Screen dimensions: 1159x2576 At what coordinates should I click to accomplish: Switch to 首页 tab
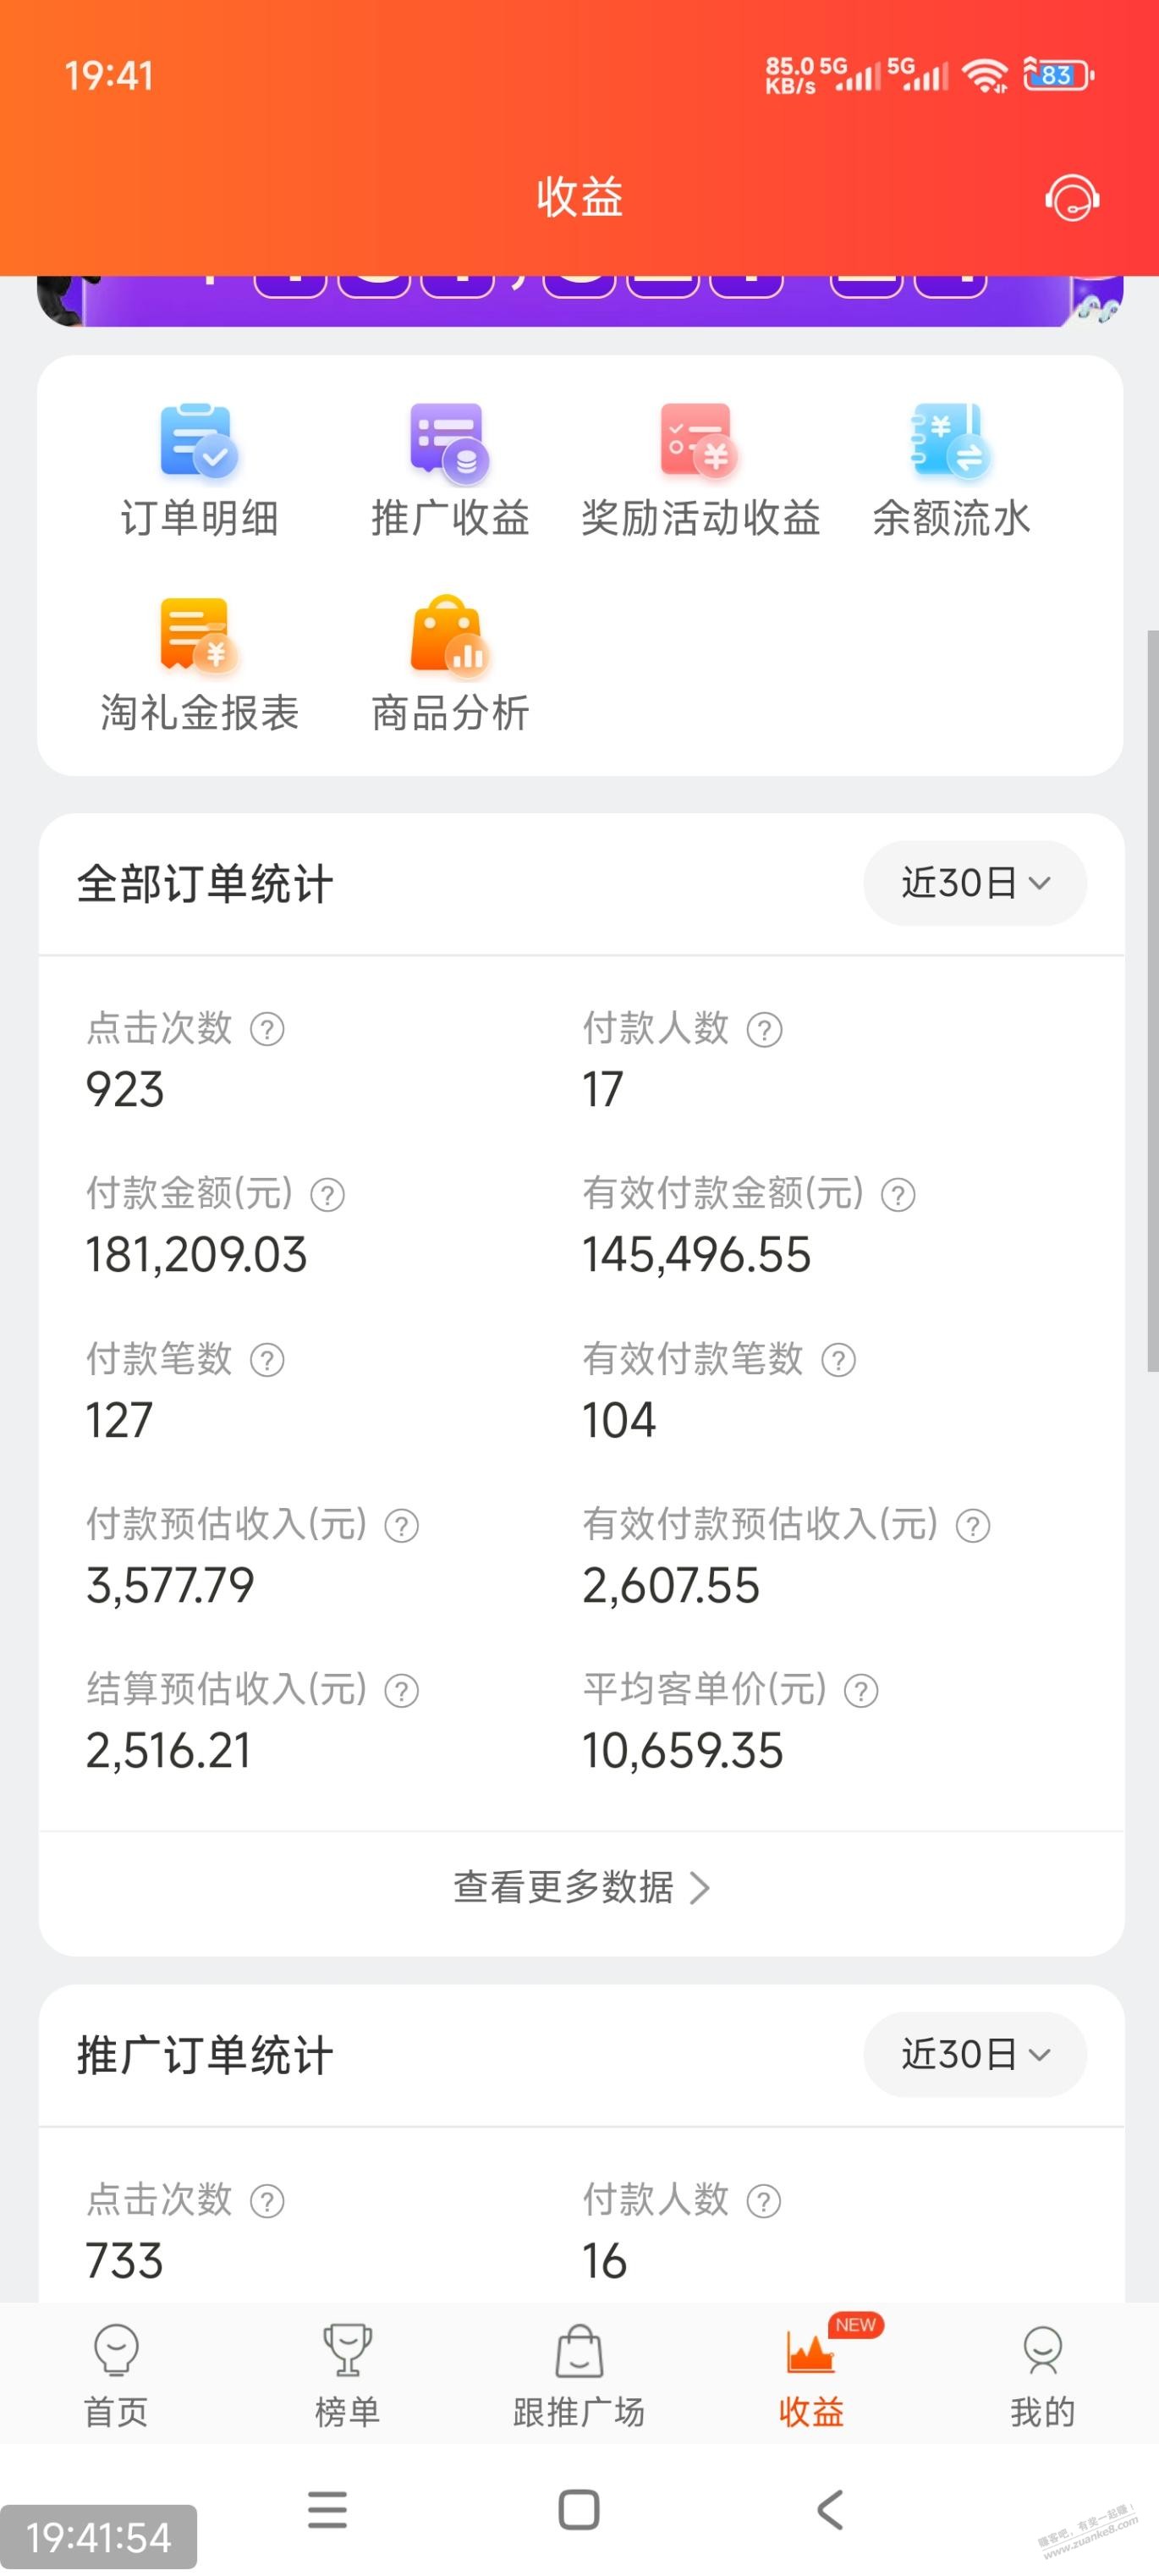pos(116,2375)
